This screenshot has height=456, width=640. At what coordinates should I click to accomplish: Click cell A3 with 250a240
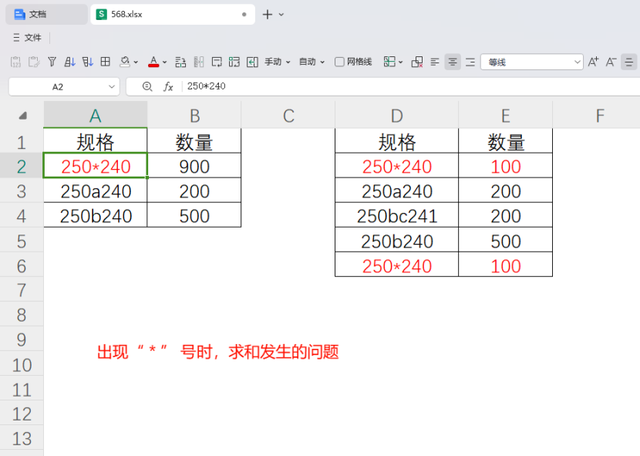tap(96, 191)
